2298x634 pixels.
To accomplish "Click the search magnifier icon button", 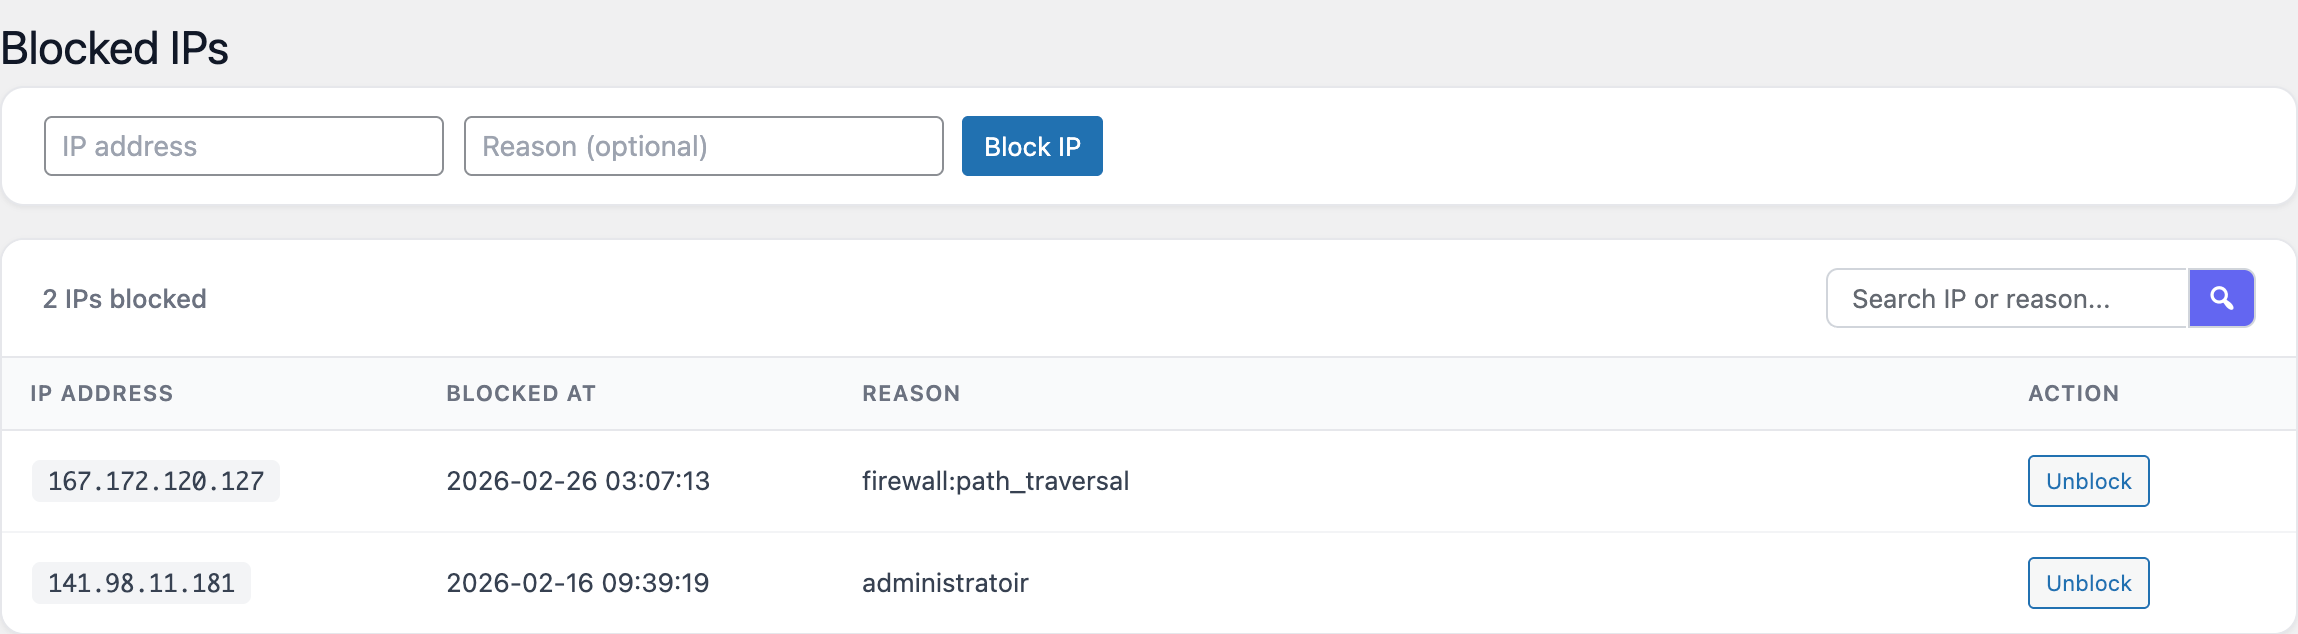I will point(2221,298).
